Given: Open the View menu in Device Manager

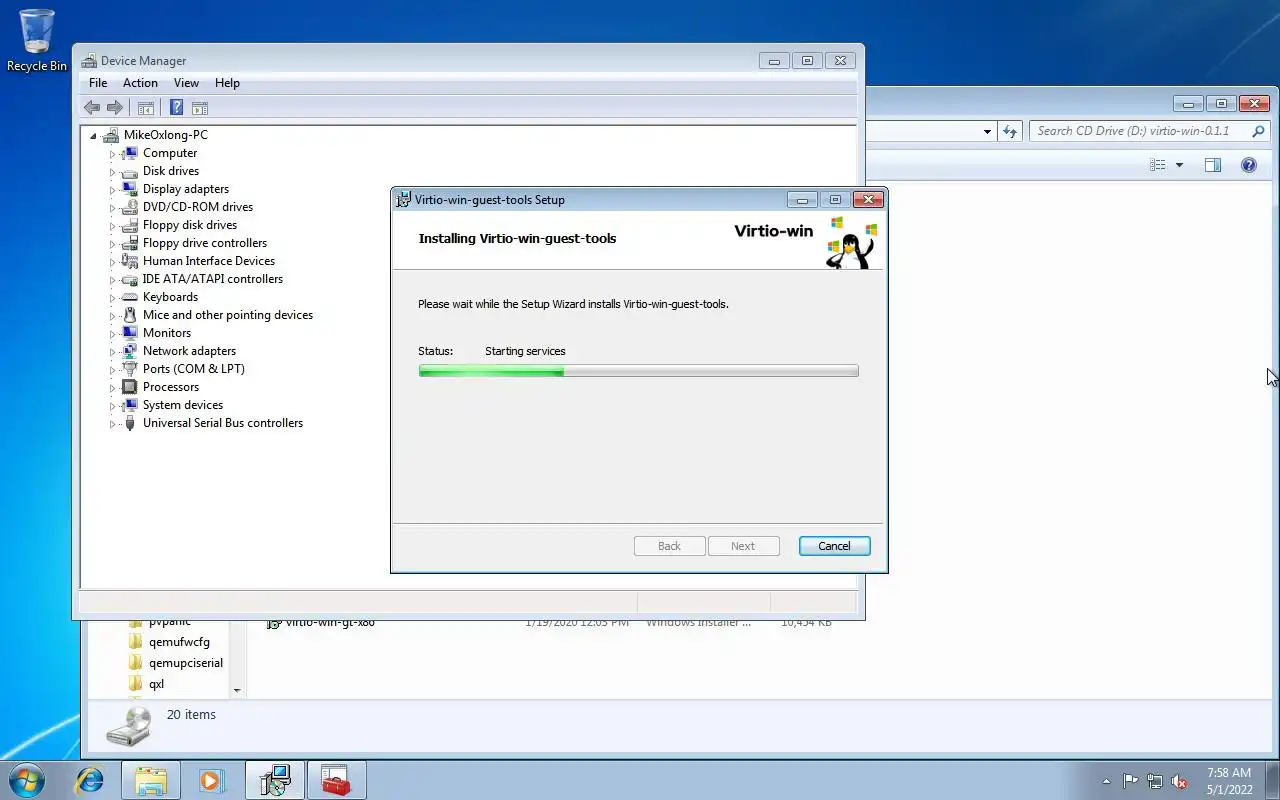Looking at the screenshot, I should coord(186,83).
